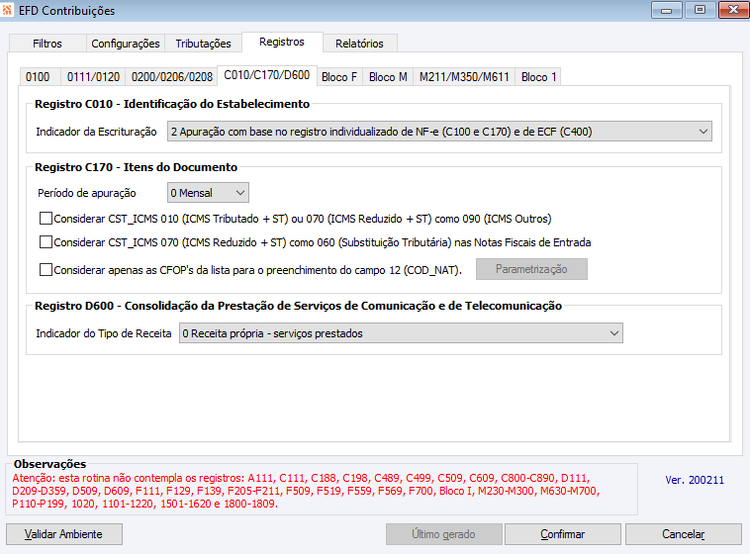Click the 'Indicador da Escrituração' label

pos(96,132)
